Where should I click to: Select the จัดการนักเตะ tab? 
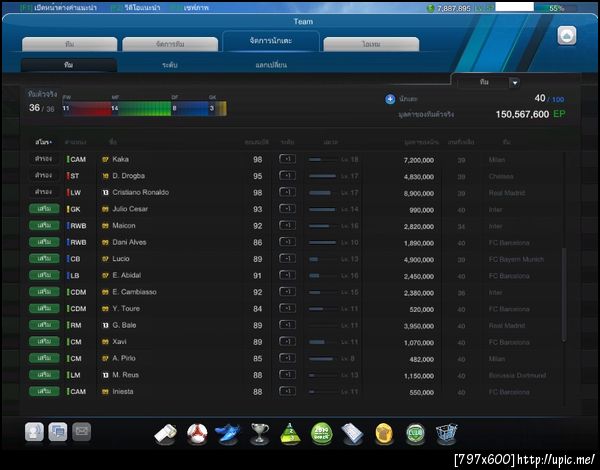click(x=271, y=41)
